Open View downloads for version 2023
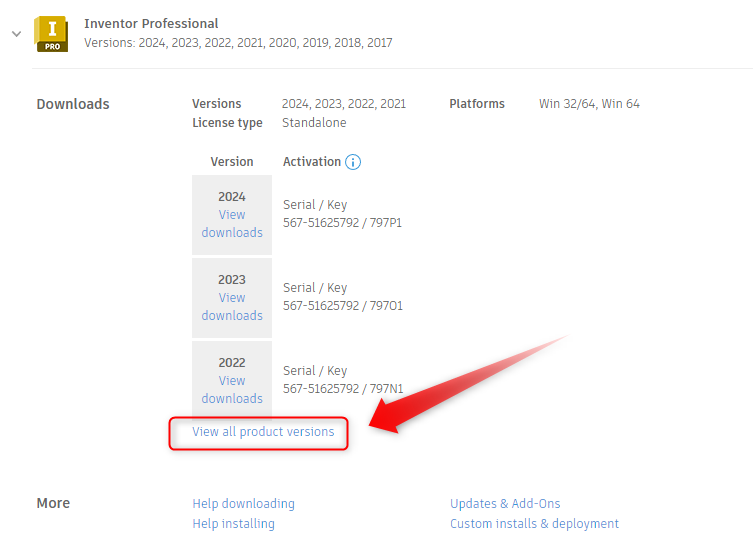 232,307
